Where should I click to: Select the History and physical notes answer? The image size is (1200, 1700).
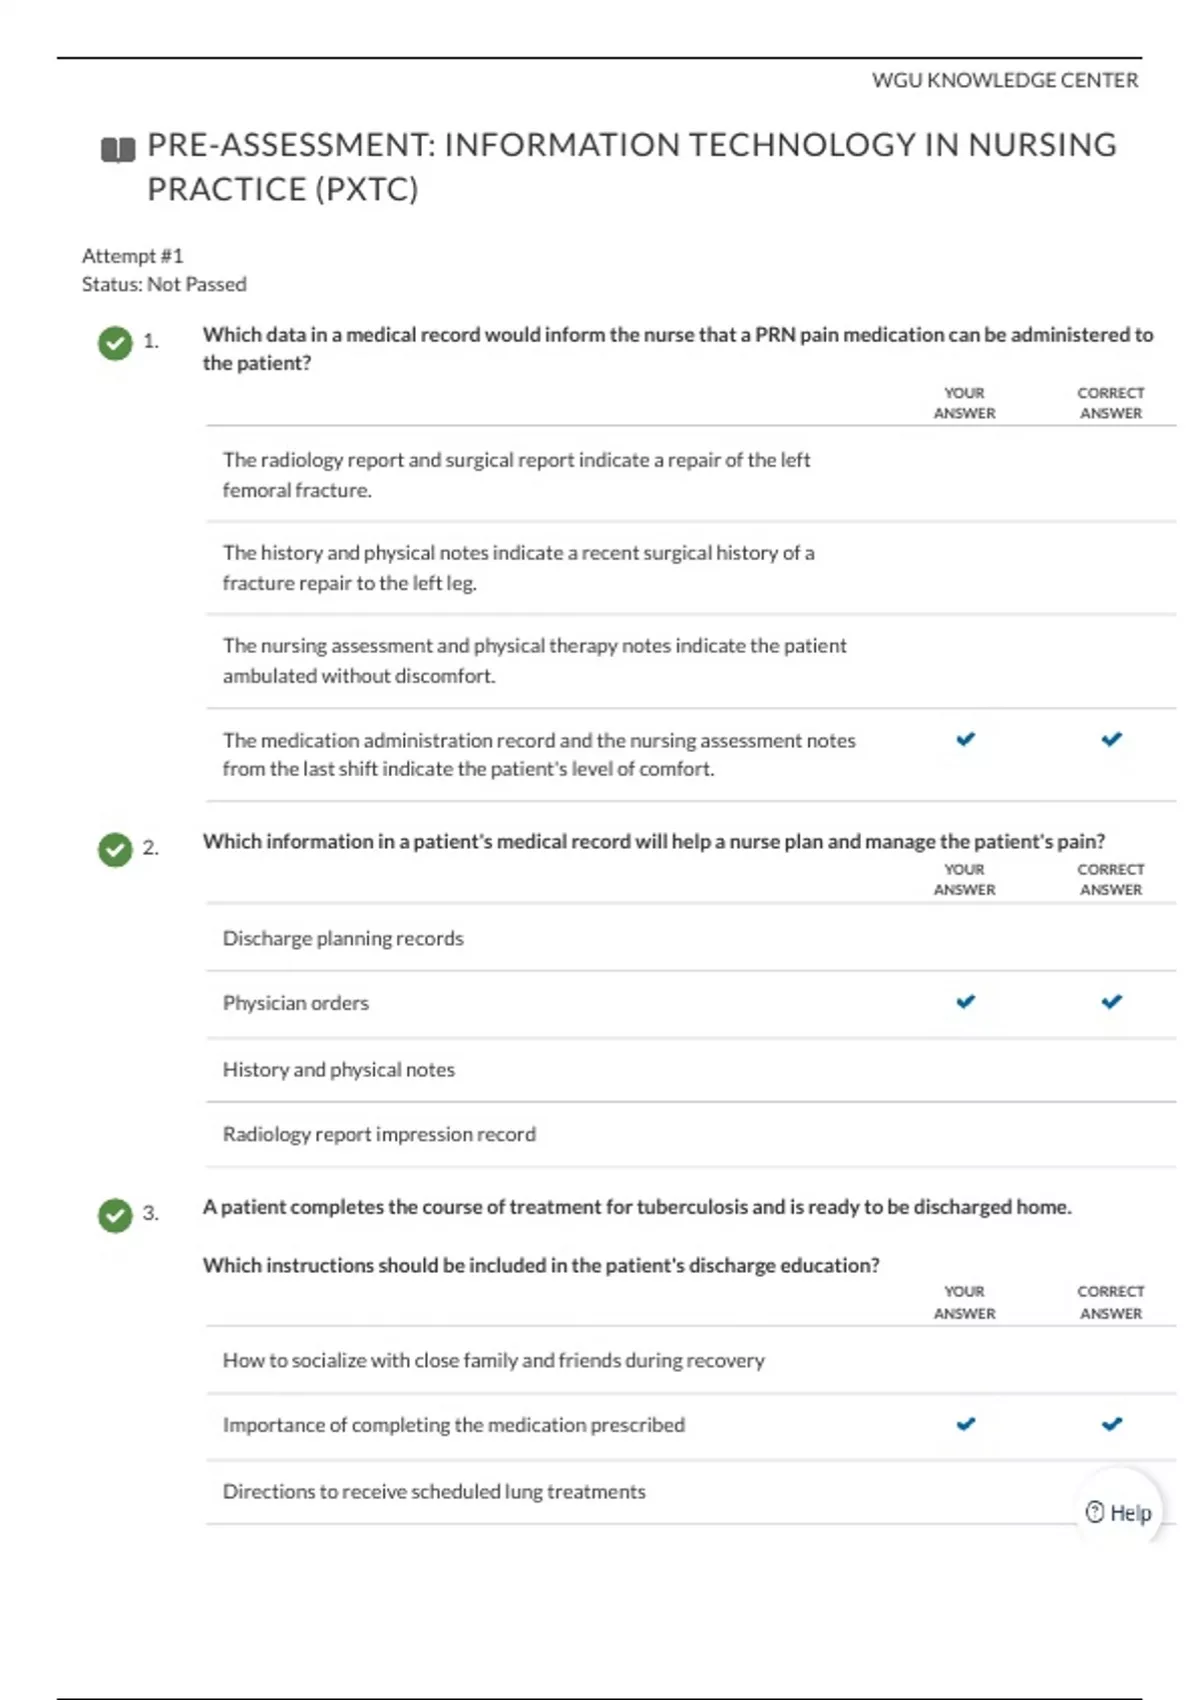click(338, 1069)
